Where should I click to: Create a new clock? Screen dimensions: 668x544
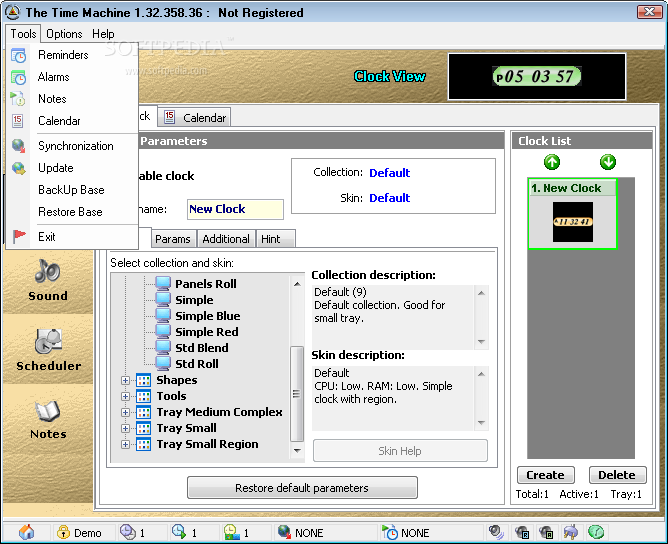pos(545,475)
